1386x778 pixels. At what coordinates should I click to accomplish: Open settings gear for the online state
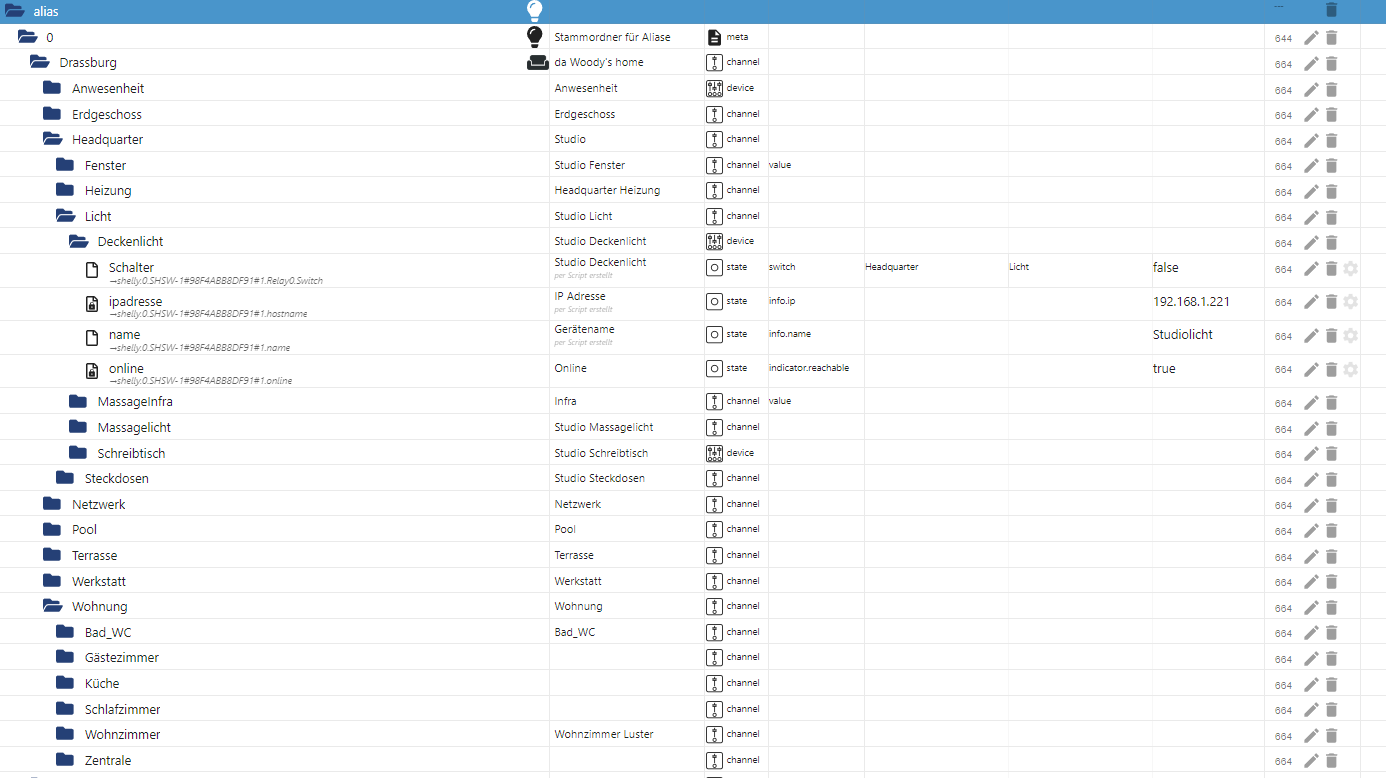click(x=1350, y=369)
